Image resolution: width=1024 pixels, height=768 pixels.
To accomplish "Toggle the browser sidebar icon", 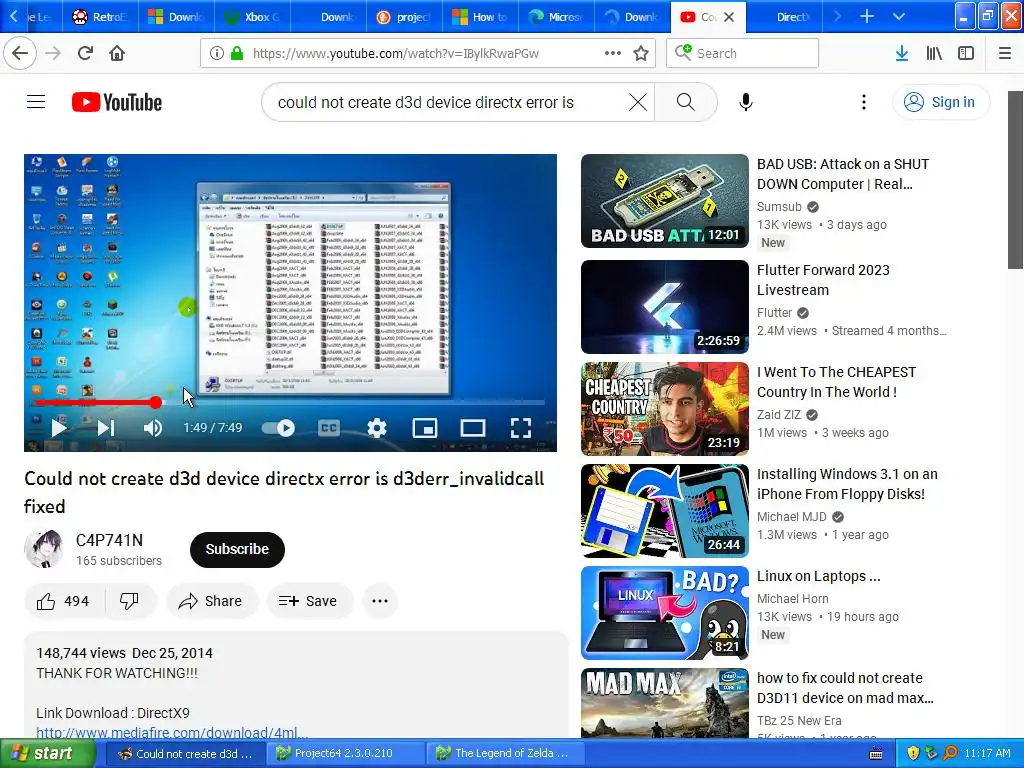I will coord(966,53).
